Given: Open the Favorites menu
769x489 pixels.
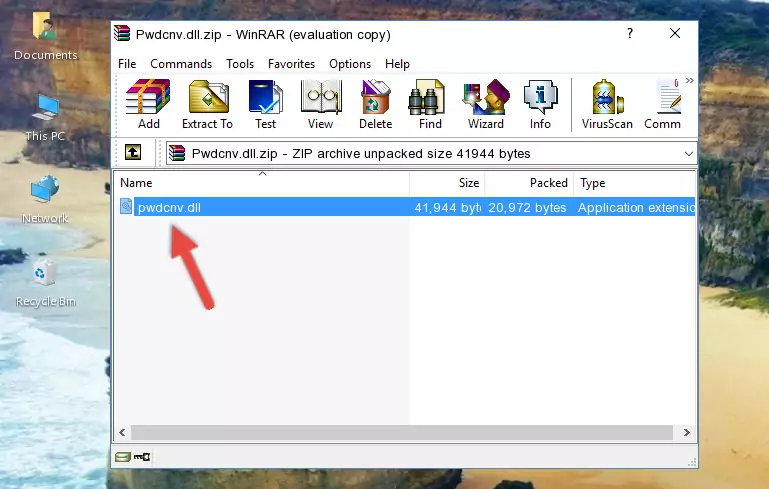Looking at the screenshot, I should 291,64.
